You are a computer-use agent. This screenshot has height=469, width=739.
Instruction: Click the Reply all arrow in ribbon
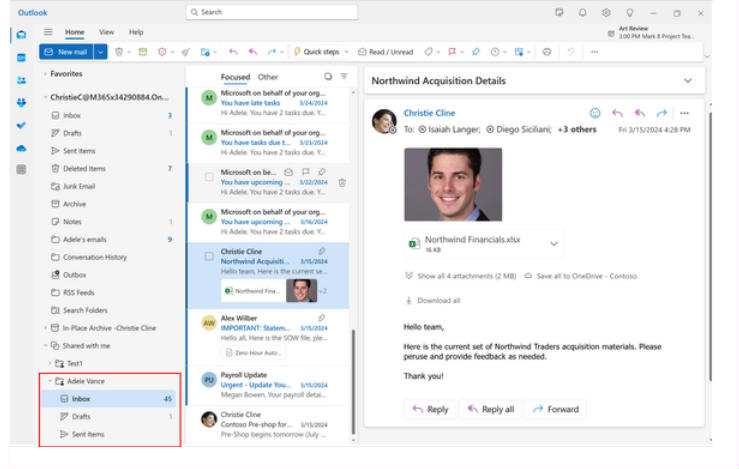[253, 52]
